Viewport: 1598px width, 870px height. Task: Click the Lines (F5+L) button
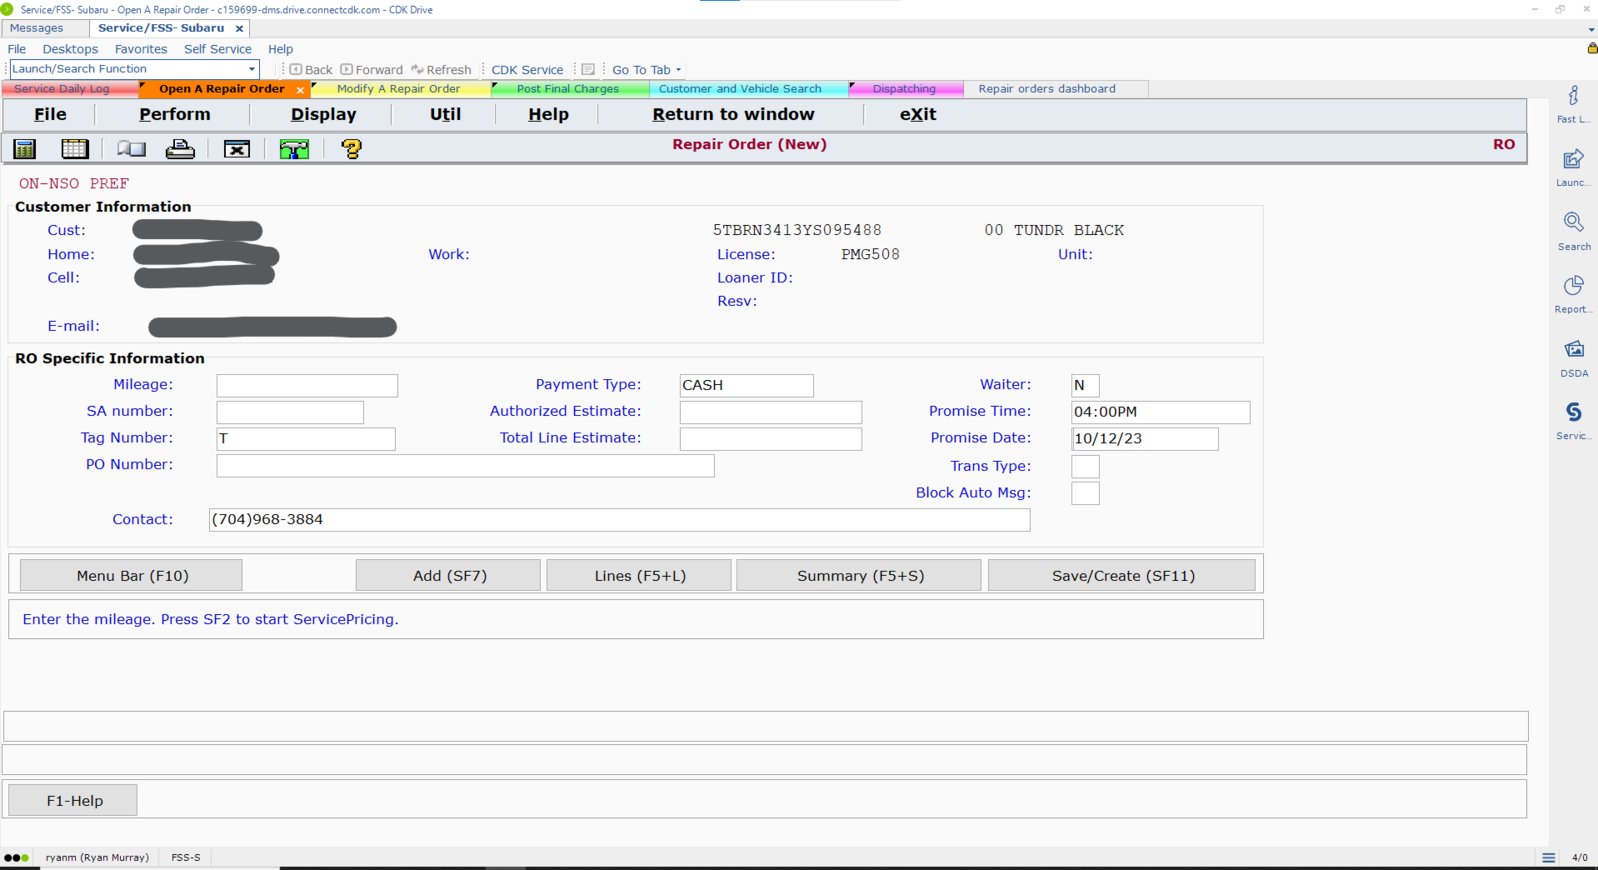(640, 576)
